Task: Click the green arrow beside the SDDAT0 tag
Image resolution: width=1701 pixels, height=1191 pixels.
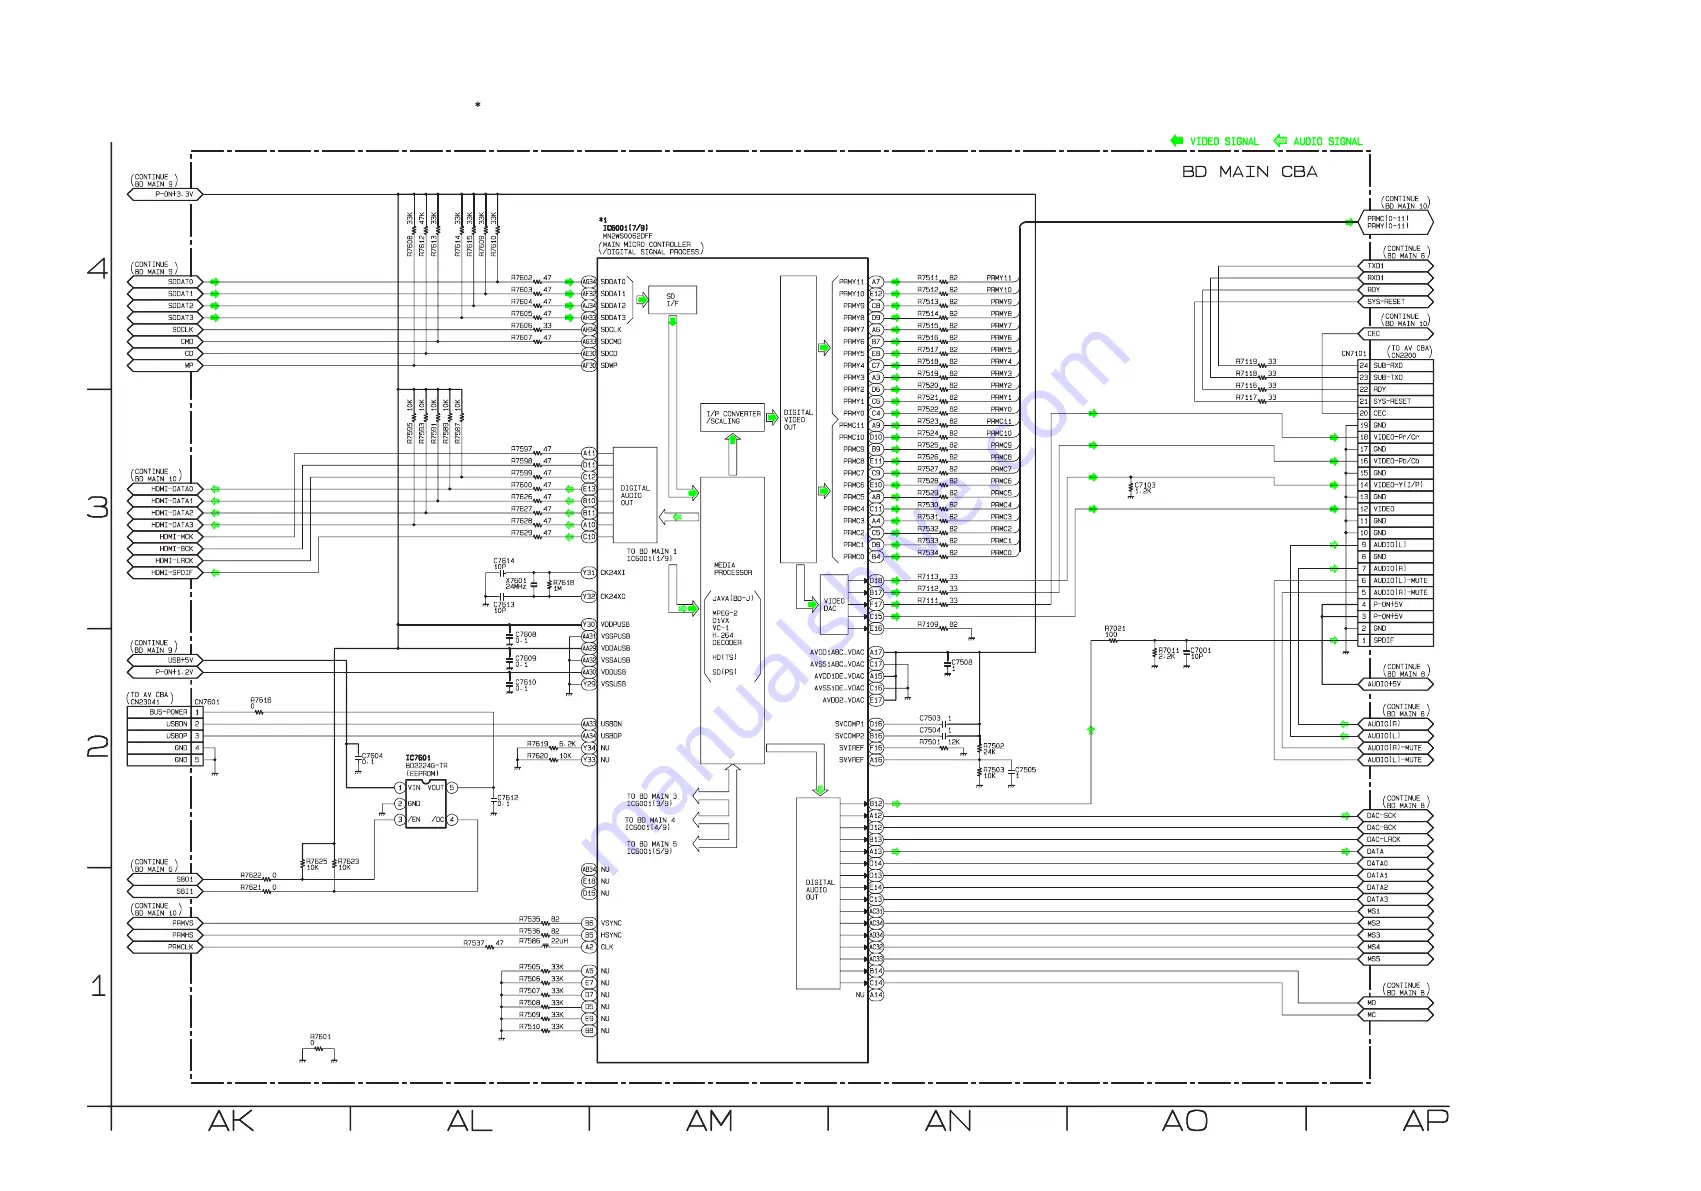Action: 214,282
